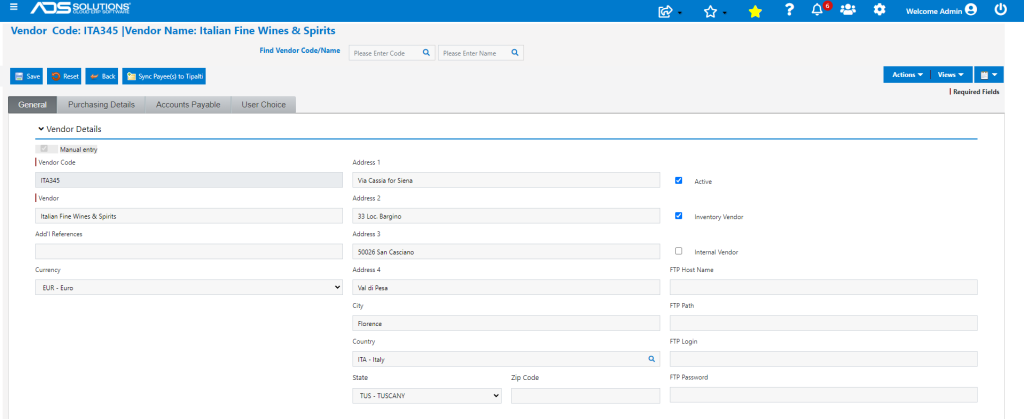The width and height of the screenshot is (1024, 419).
Task: Click the City field Florence
Action: point(506,323)
